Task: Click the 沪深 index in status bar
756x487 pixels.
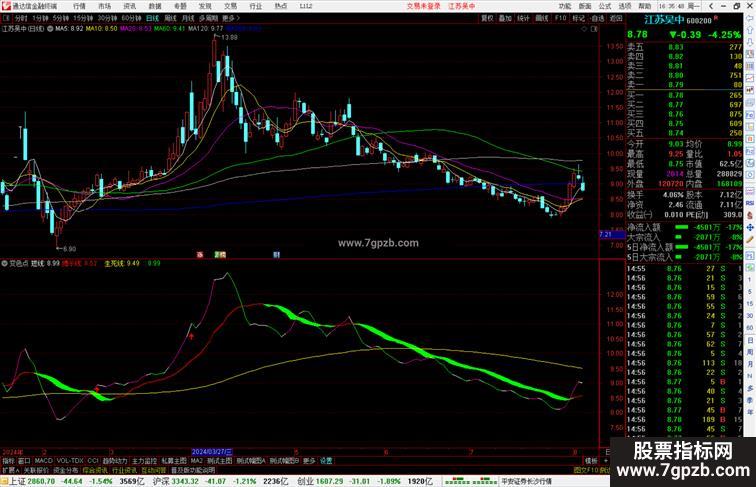Action: 161,481
